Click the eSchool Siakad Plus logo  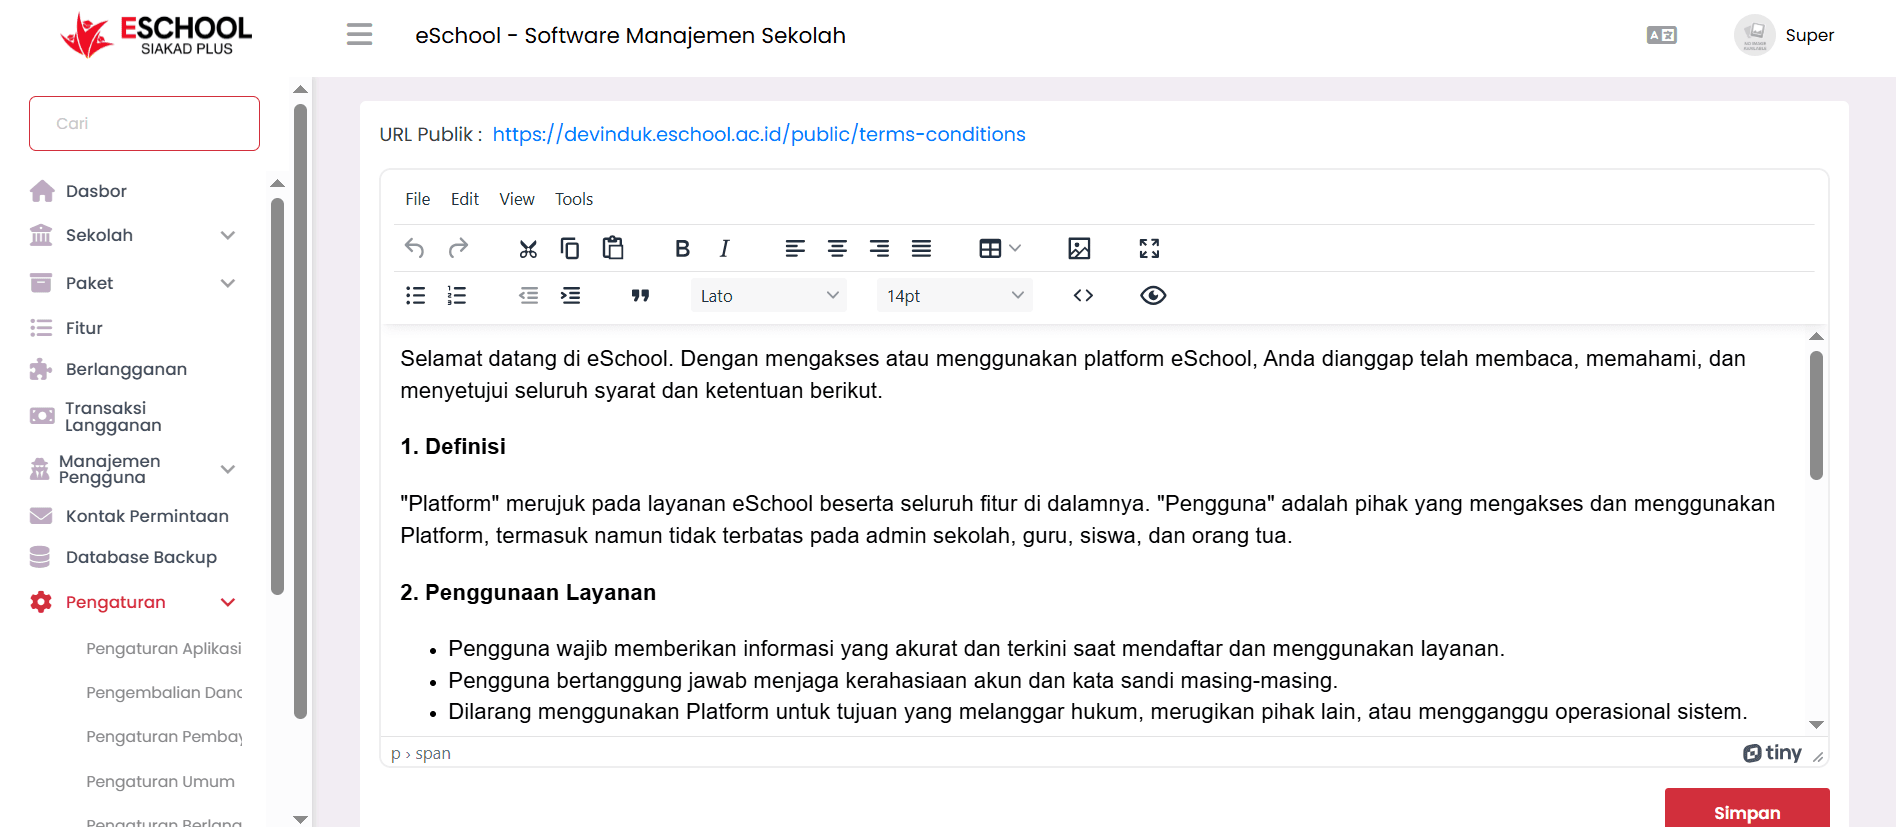point(156,35)
